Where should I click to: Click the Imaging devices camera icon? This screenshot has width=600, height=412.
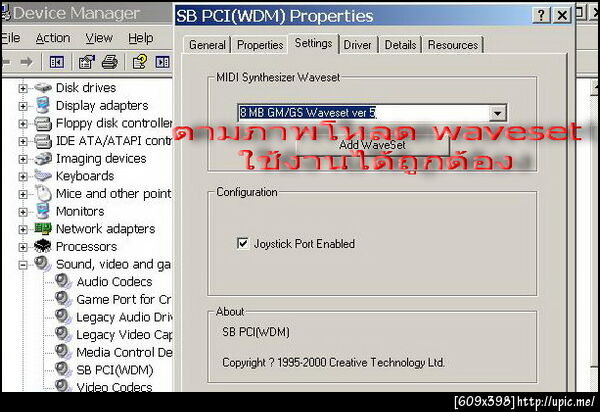point(43,158)
